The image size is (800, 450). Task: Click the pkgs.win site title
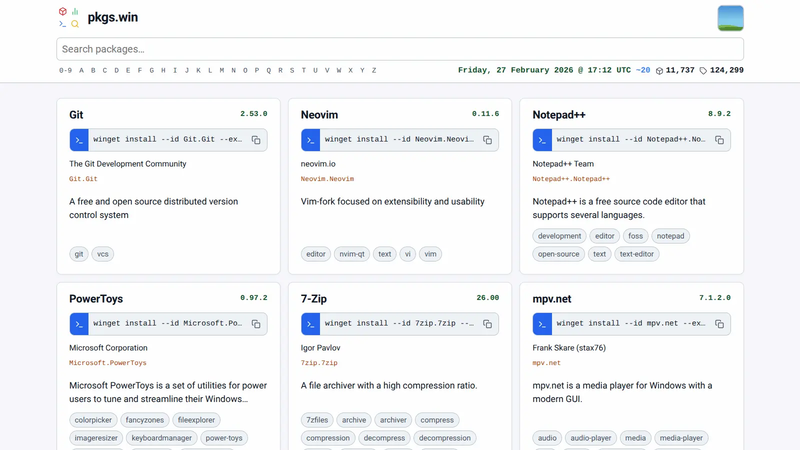click(x=113, y=17)
